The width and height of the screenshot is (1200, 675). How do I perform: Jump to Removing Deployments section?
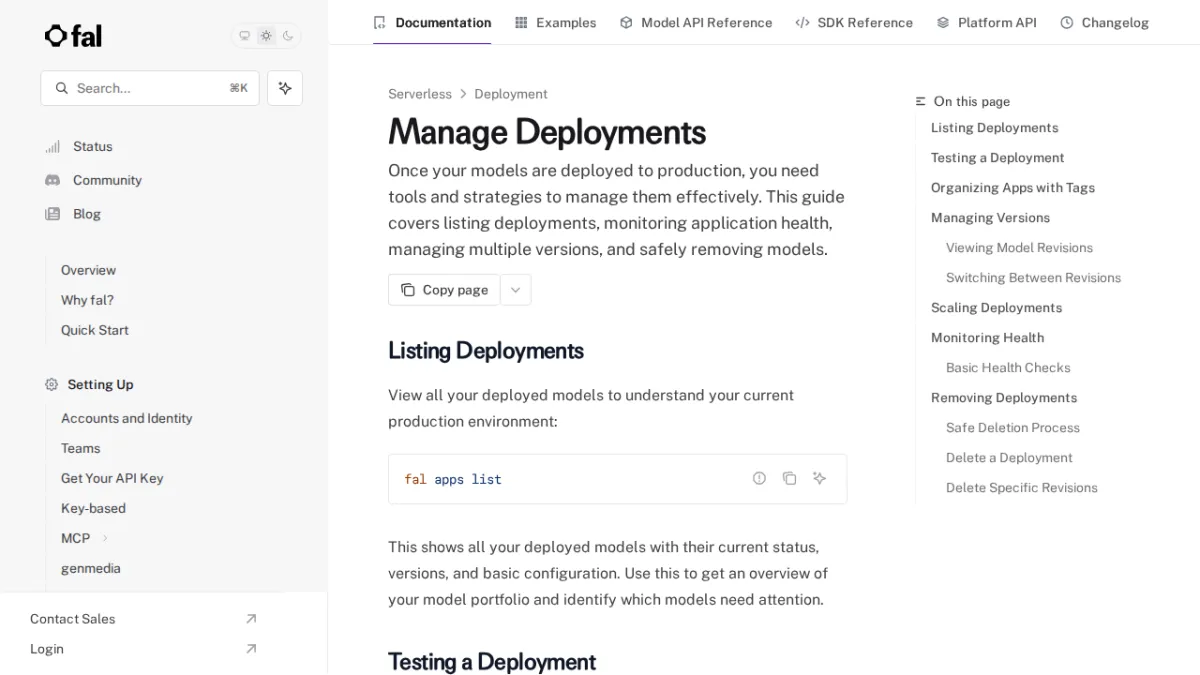coord(1004,398)
